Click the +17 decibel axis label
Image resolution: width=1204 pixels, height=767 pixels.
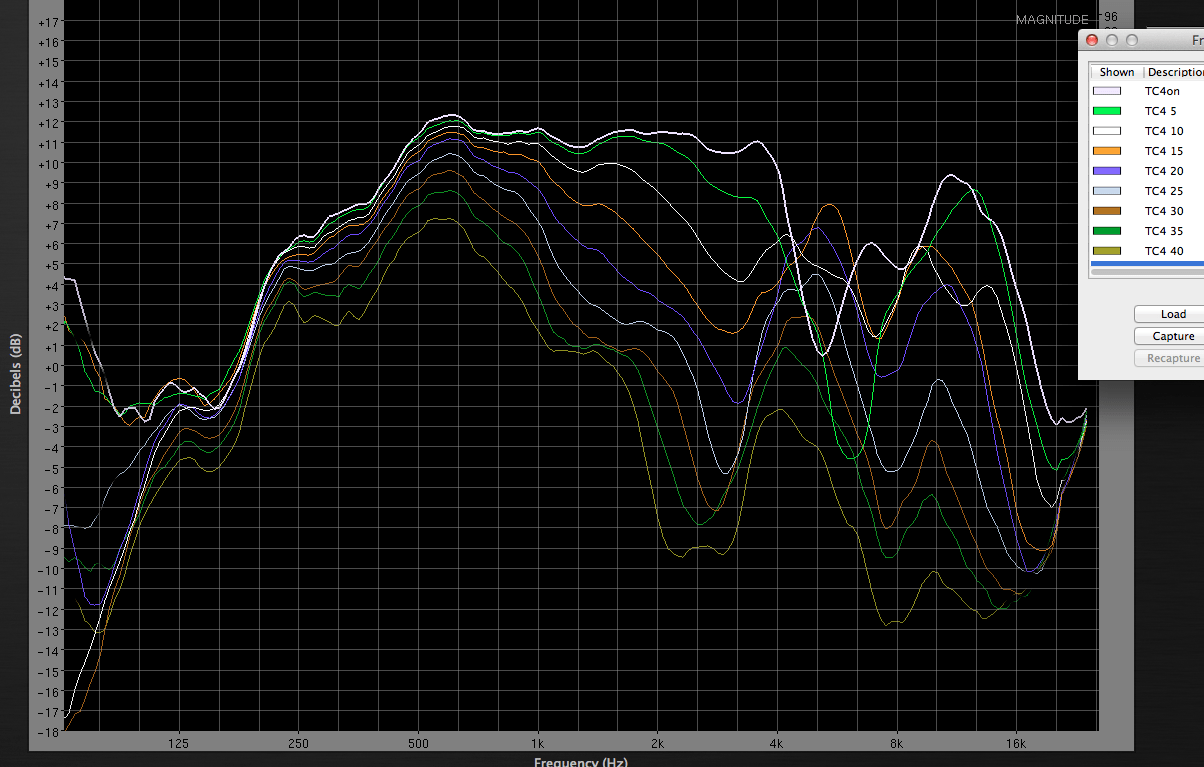[x=47, y=22]
